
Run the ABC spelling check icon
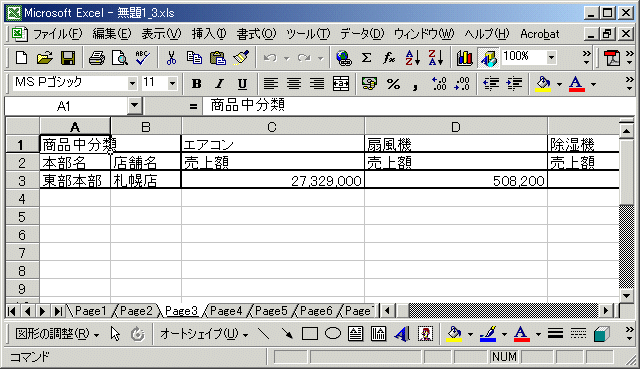(x=142, y=58)
